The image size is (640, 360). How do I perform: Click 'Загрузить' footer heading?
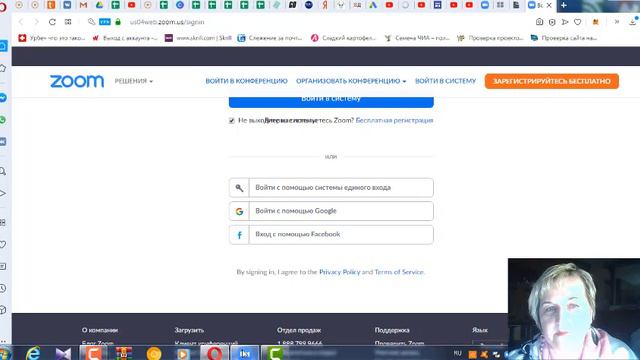point(189,330)
